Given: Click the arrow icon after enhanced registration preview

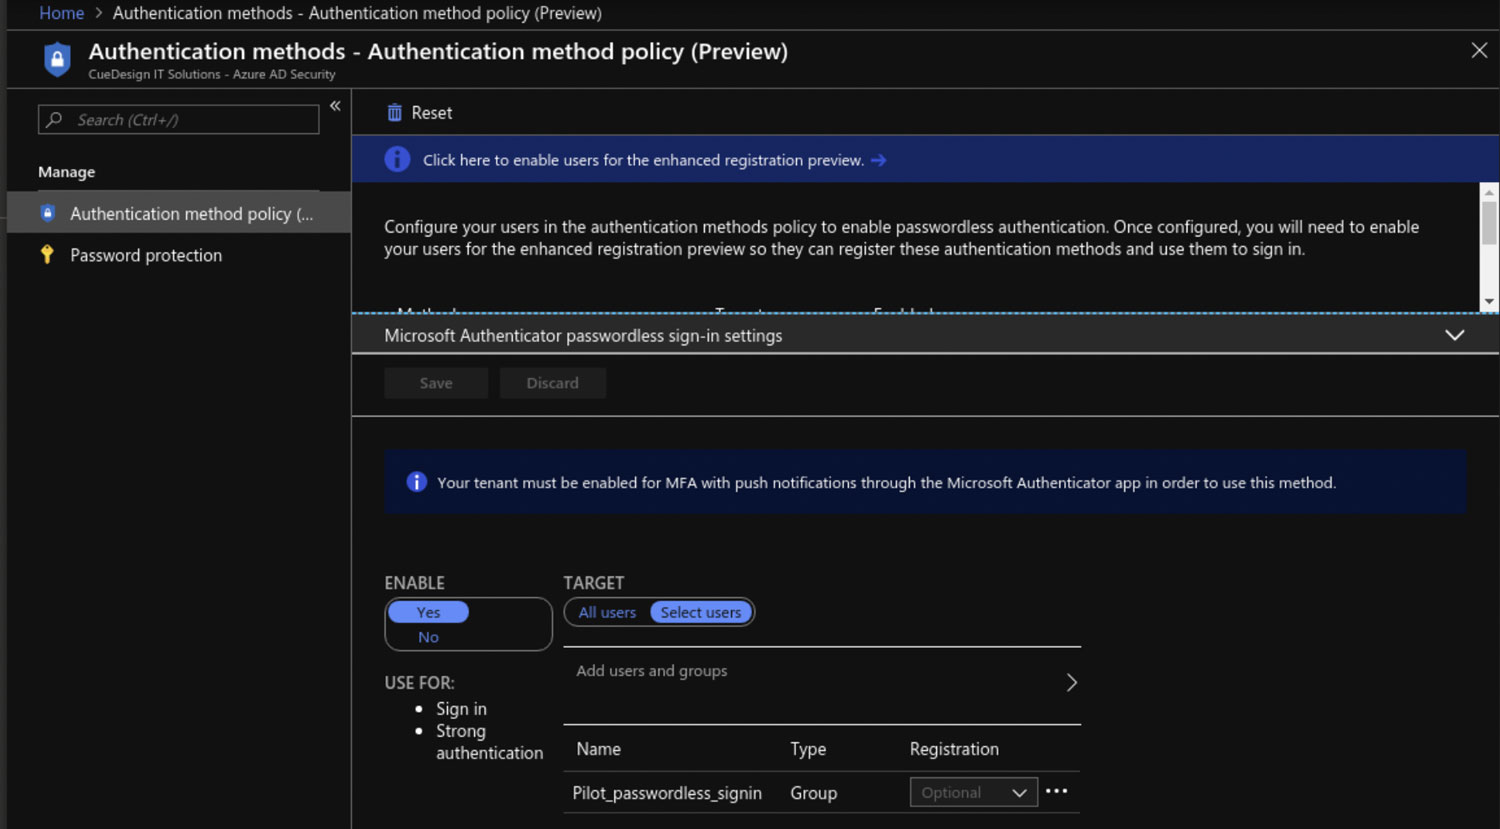Looking at the screenshot, I should coord(878,160).
